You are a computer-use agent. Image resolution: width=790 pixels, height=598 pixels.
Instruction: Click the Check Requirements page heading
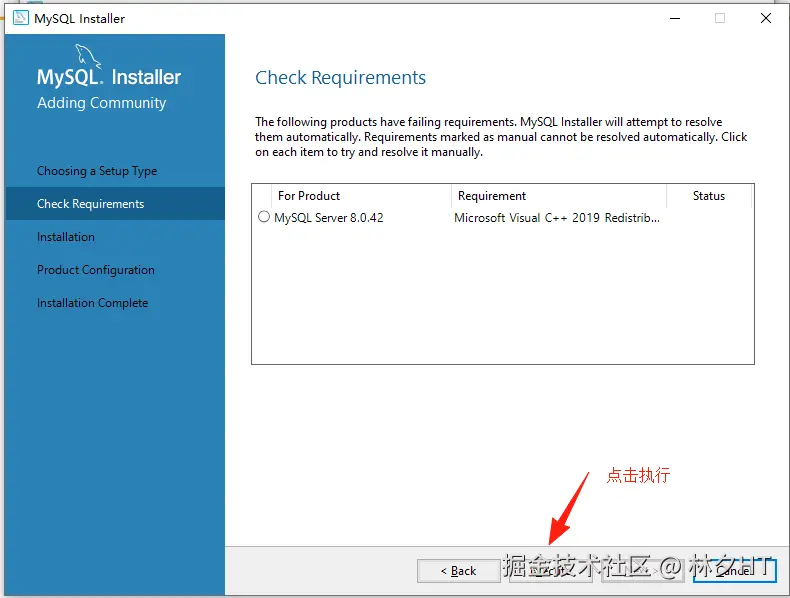click(340, 78)
